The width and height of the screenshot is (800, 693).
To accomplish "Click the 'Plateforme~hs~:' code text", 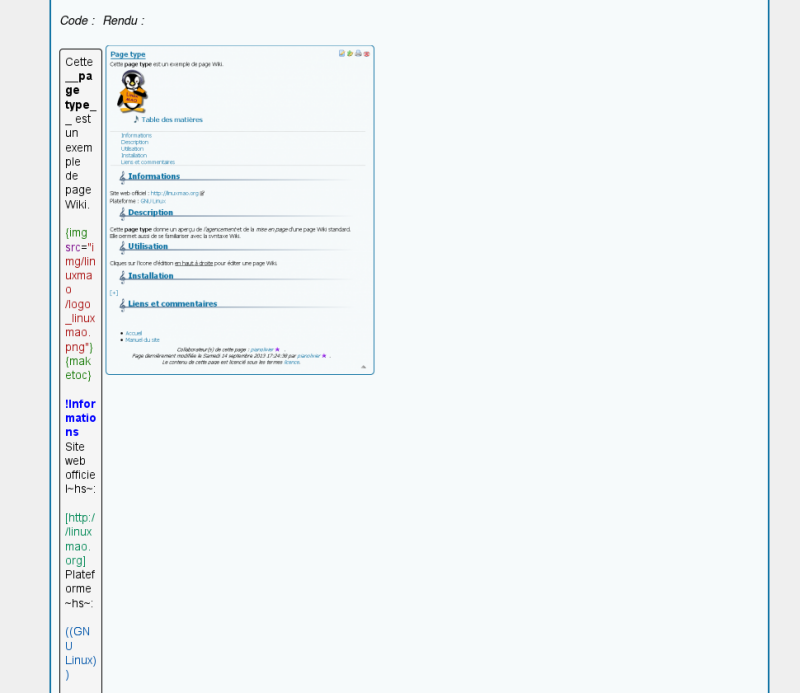I will (80, 589).
